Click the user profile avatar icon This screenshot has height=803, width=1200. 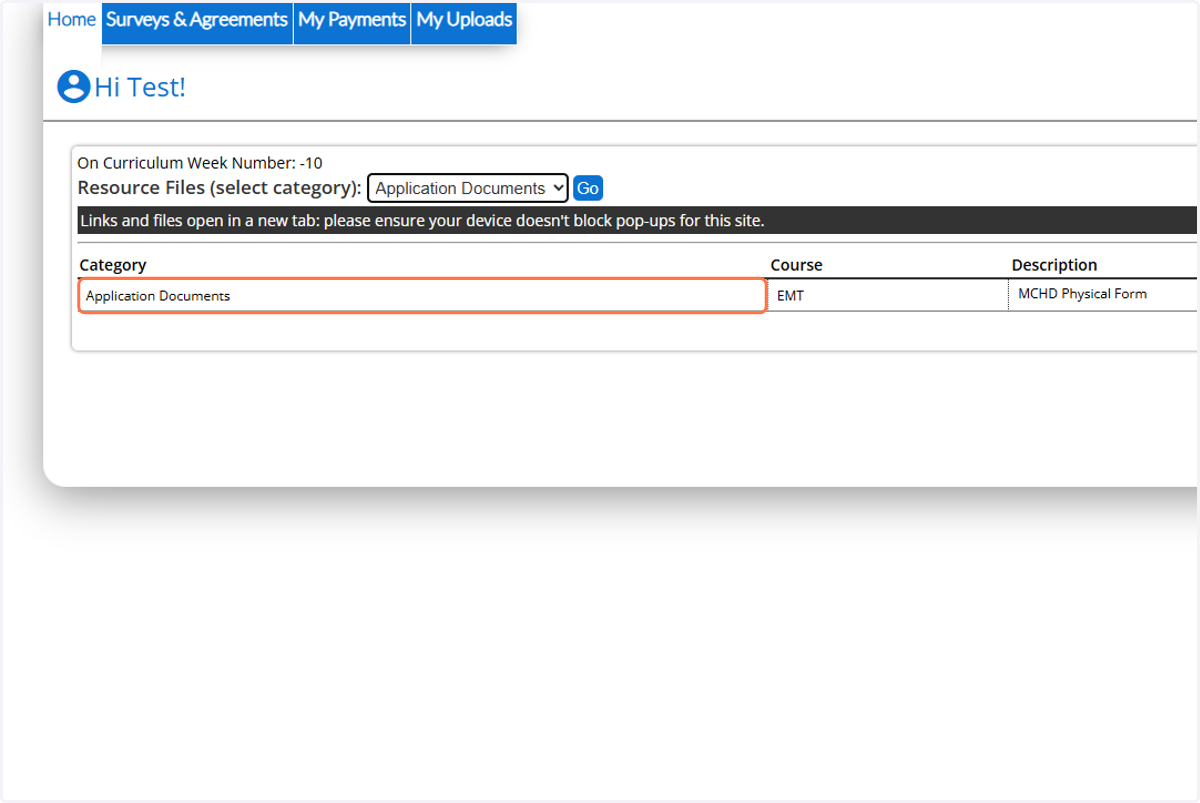click(74, 87)
